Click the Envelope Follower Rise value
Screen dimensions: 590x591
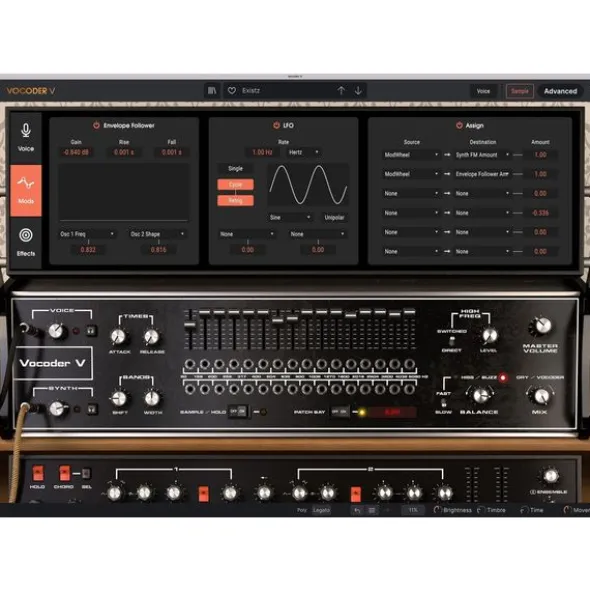124,152
